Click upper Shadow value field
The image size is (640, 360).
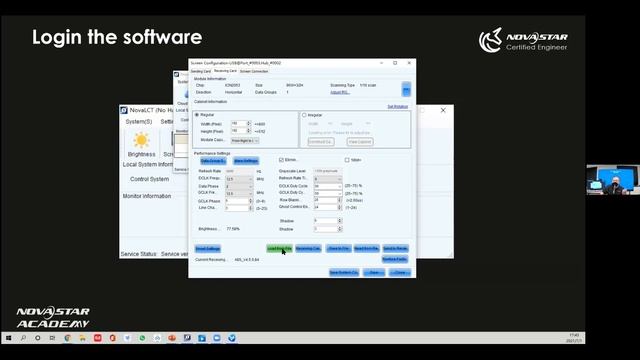pyautogui.click(x=325, y=221)
